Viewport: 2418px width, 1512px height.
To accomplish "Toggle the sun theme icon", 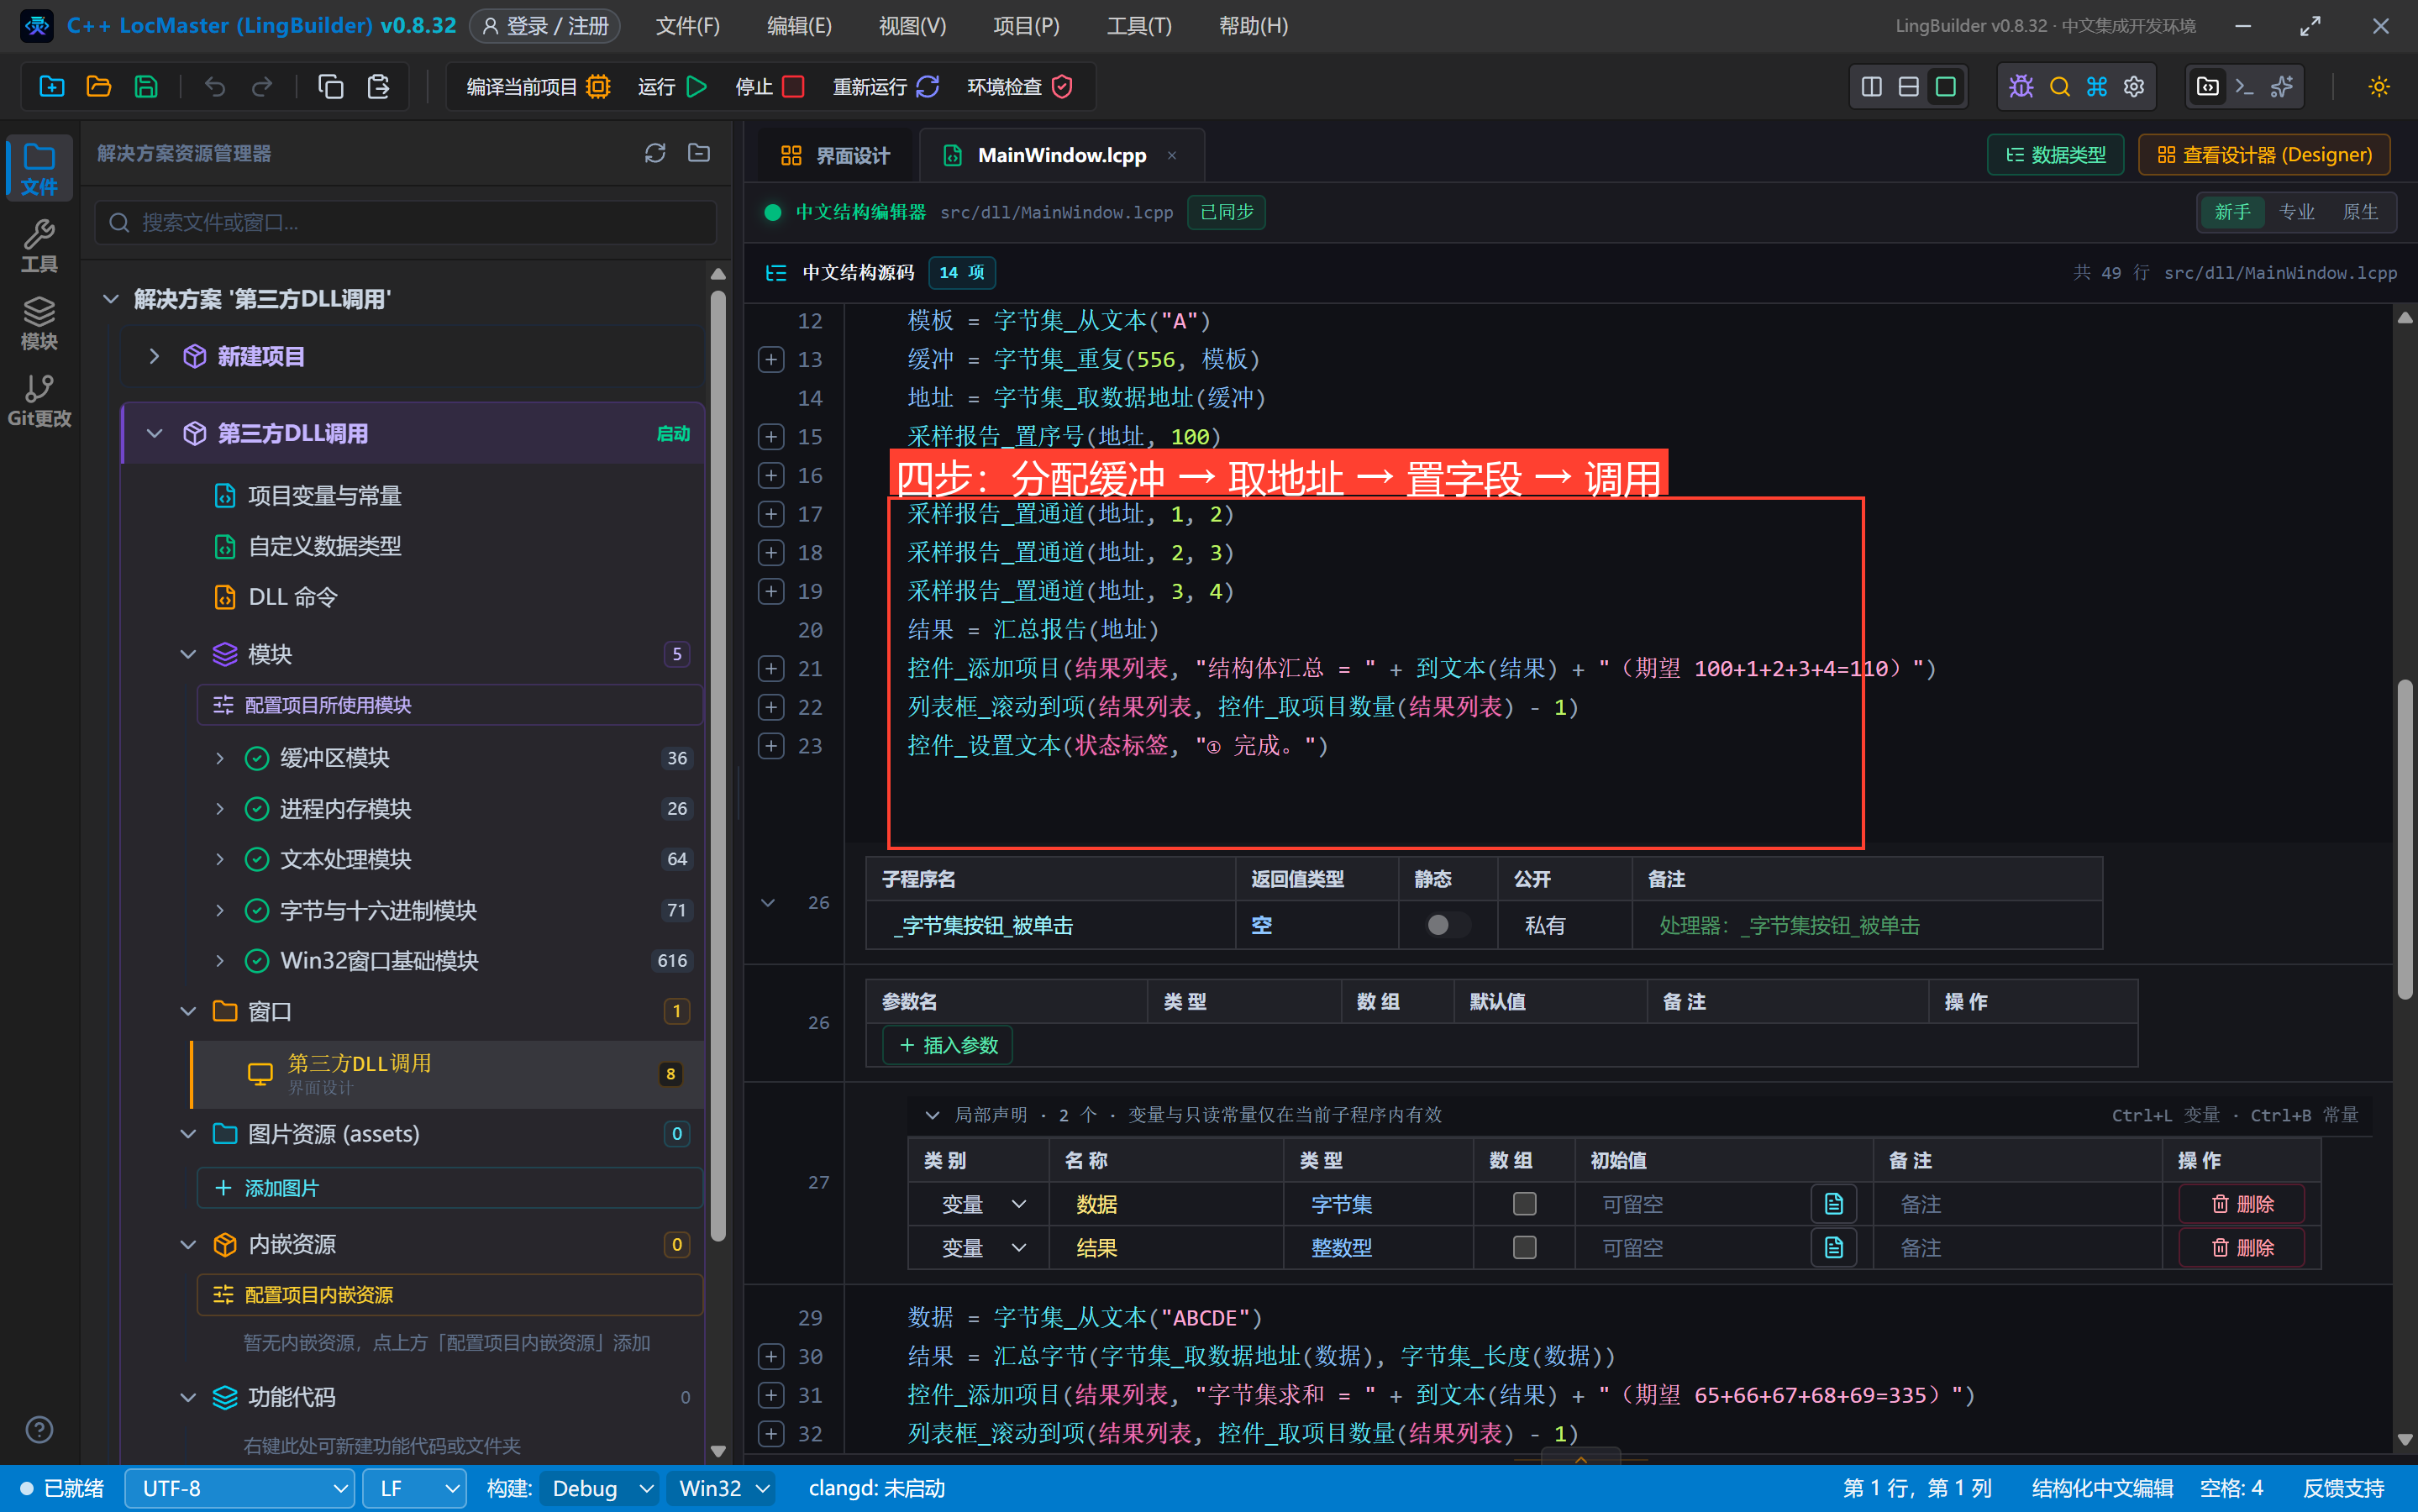I will coord(2379,87).
